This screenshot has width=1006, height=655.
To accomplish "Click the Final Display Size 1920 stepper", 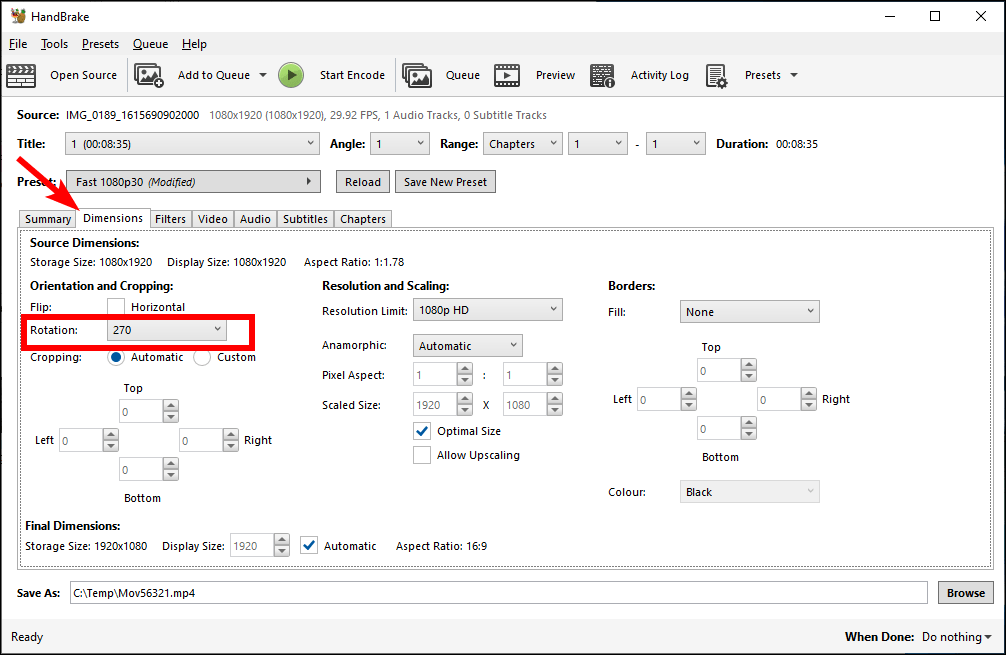I will 282,545.
